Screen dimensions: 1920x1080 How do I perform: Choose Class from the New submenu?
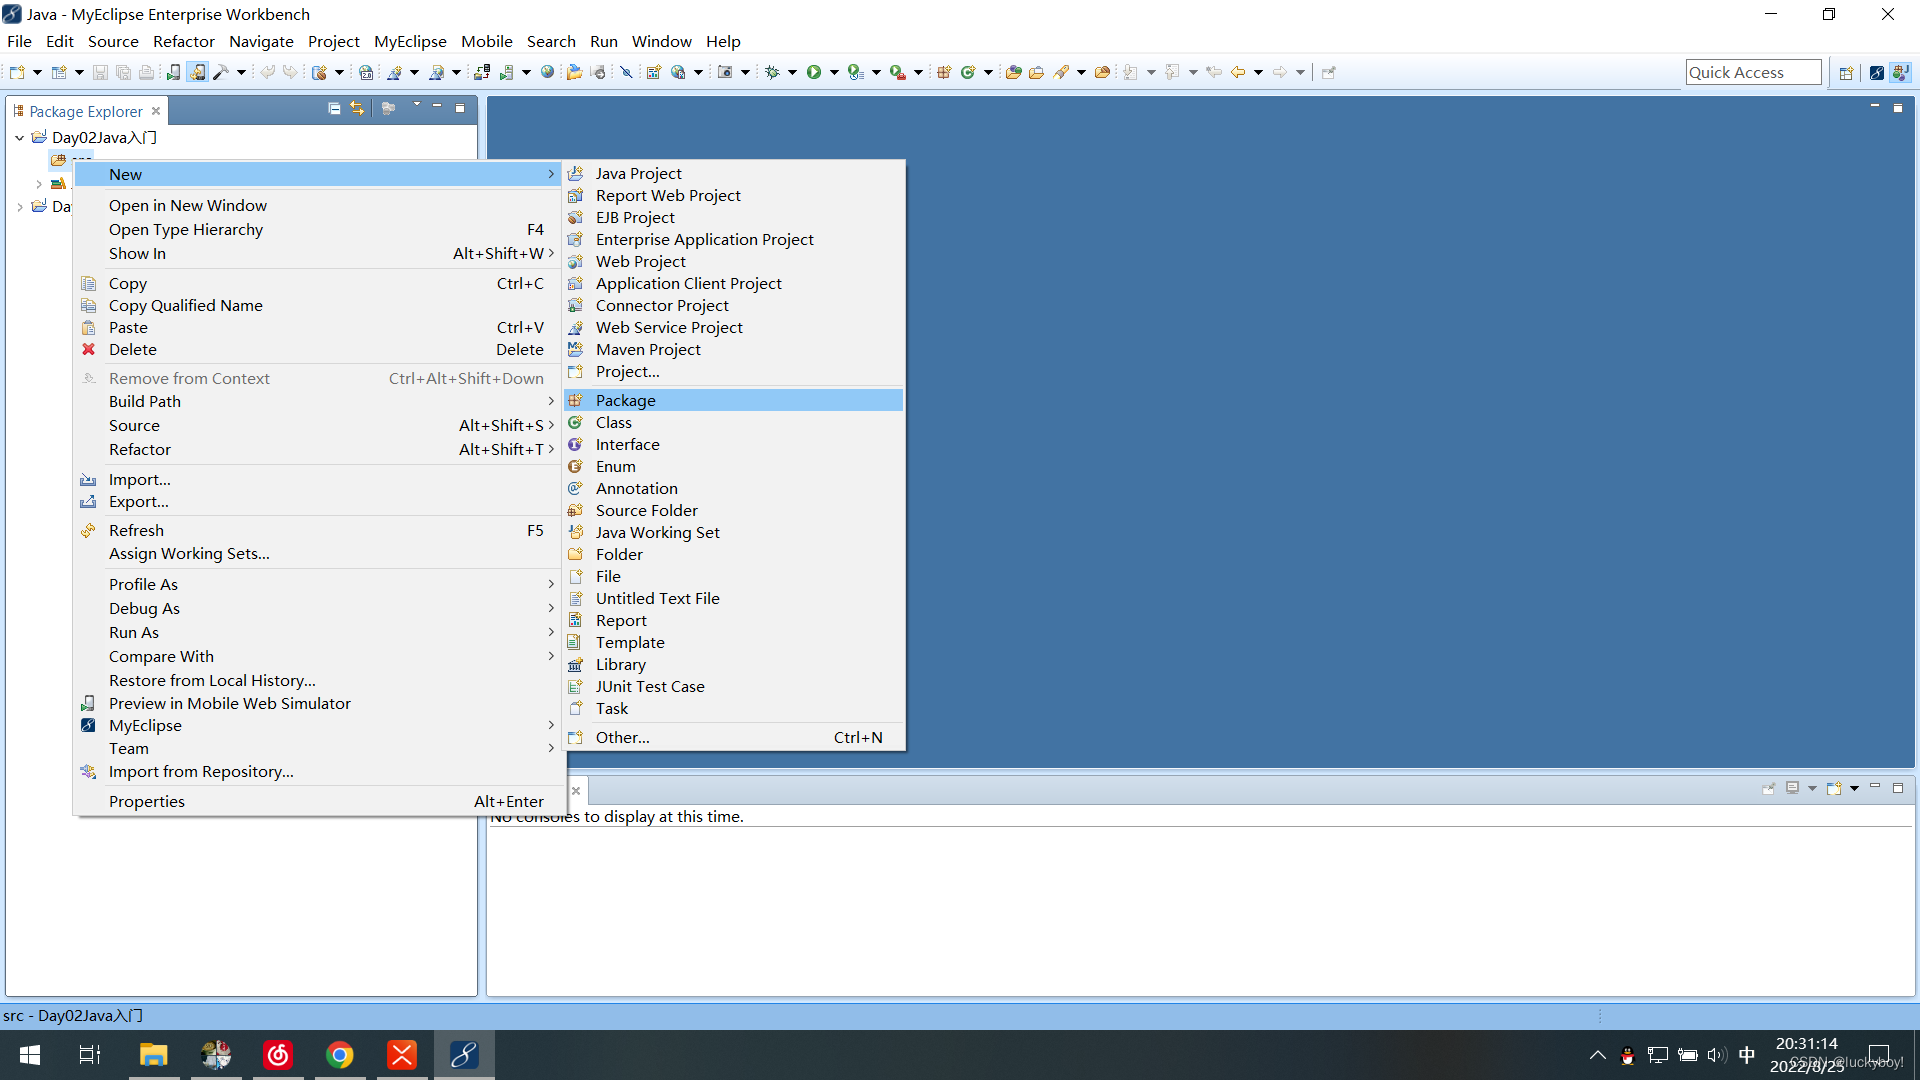(x=613, y=422)
